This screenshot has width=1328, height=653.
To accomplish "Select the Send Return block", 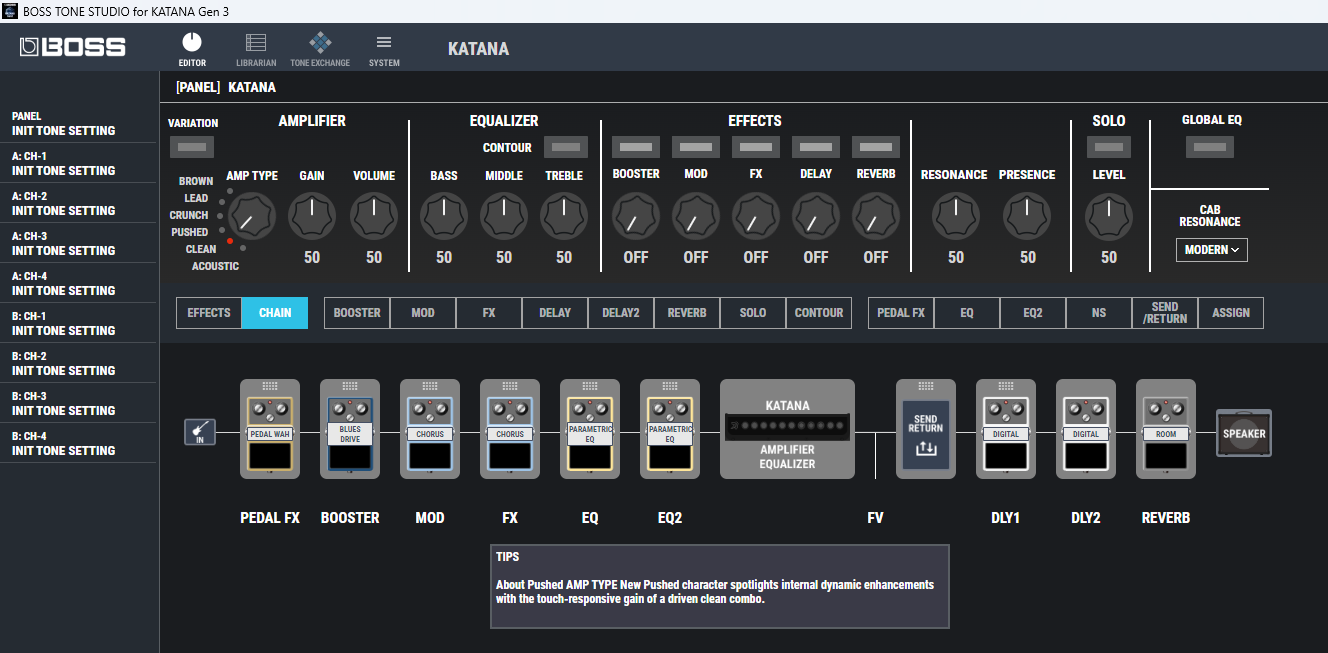I will [x=926, y=436].
